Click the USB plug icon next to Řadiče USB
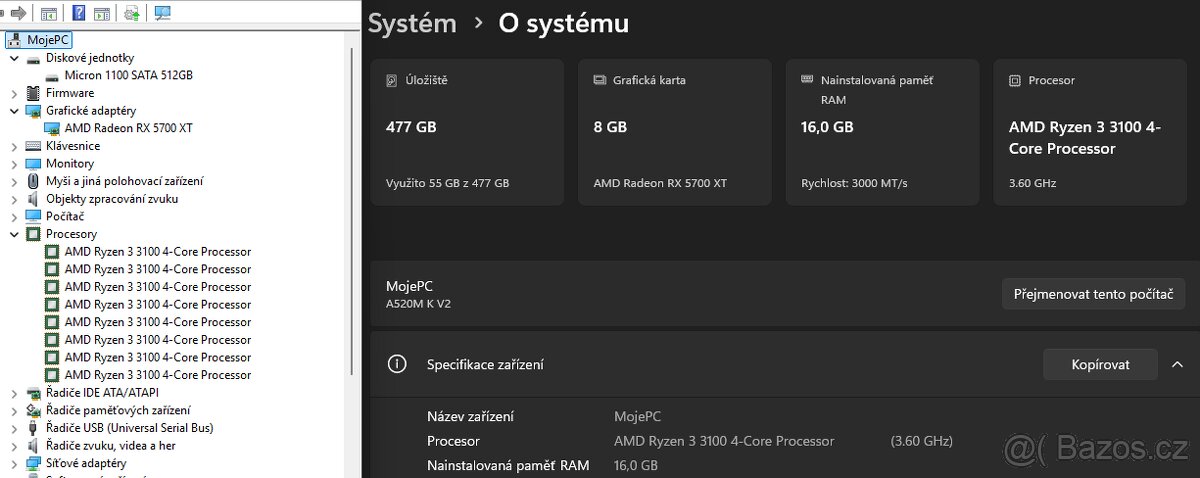Screen dimensions: 1200x478 (x=33, y=427)
